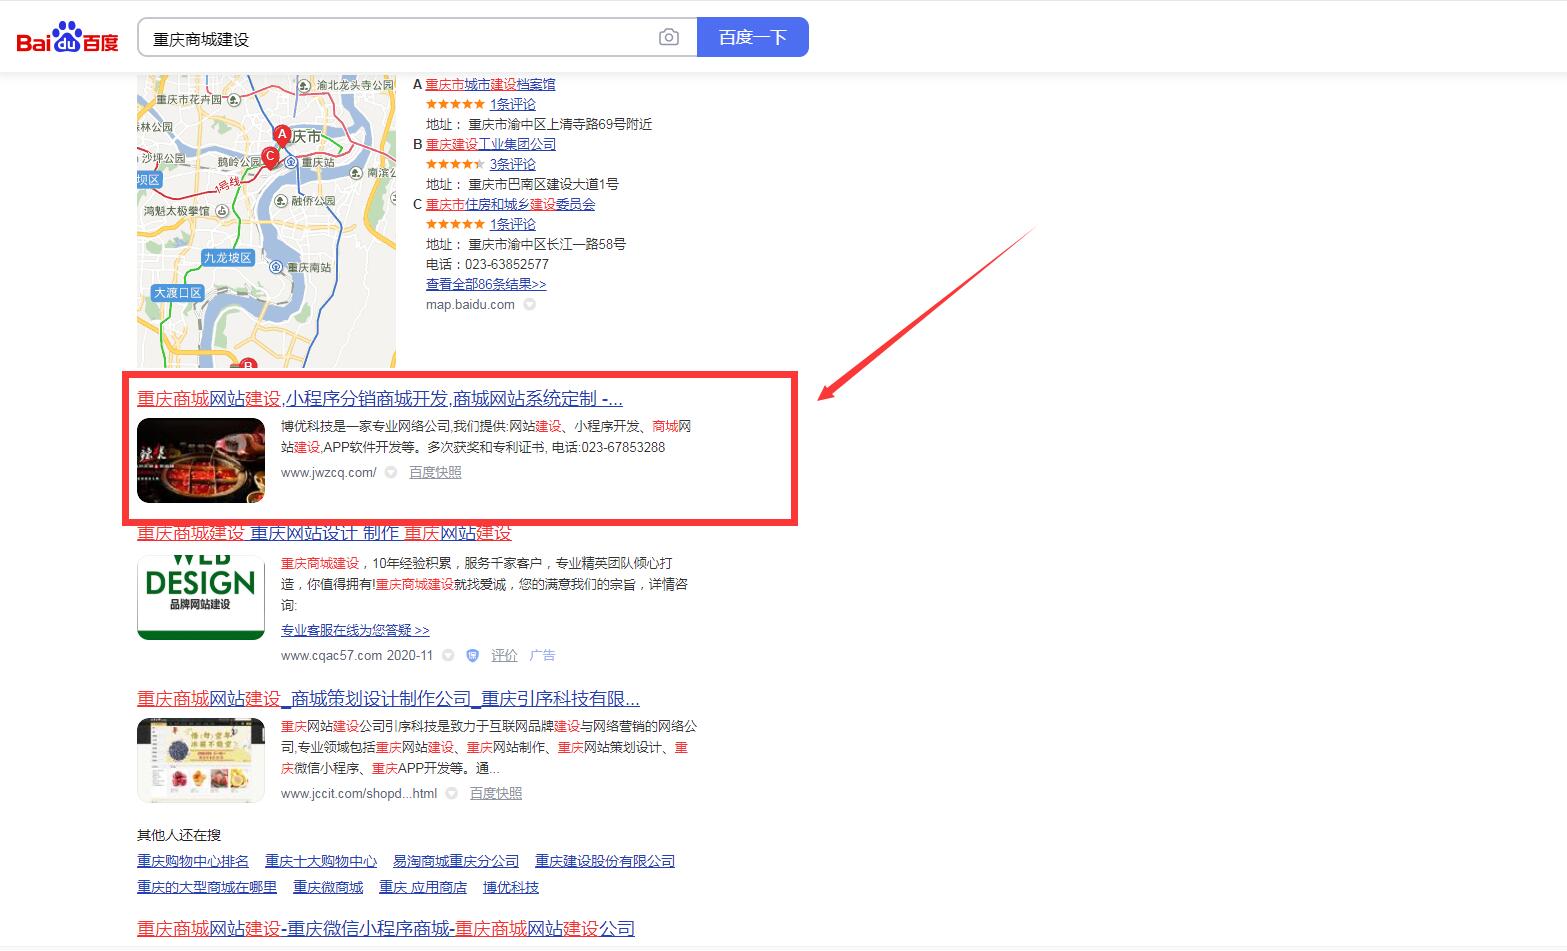
Task: Click the 大渡口区 district label on map
Action: pos(178,293)
